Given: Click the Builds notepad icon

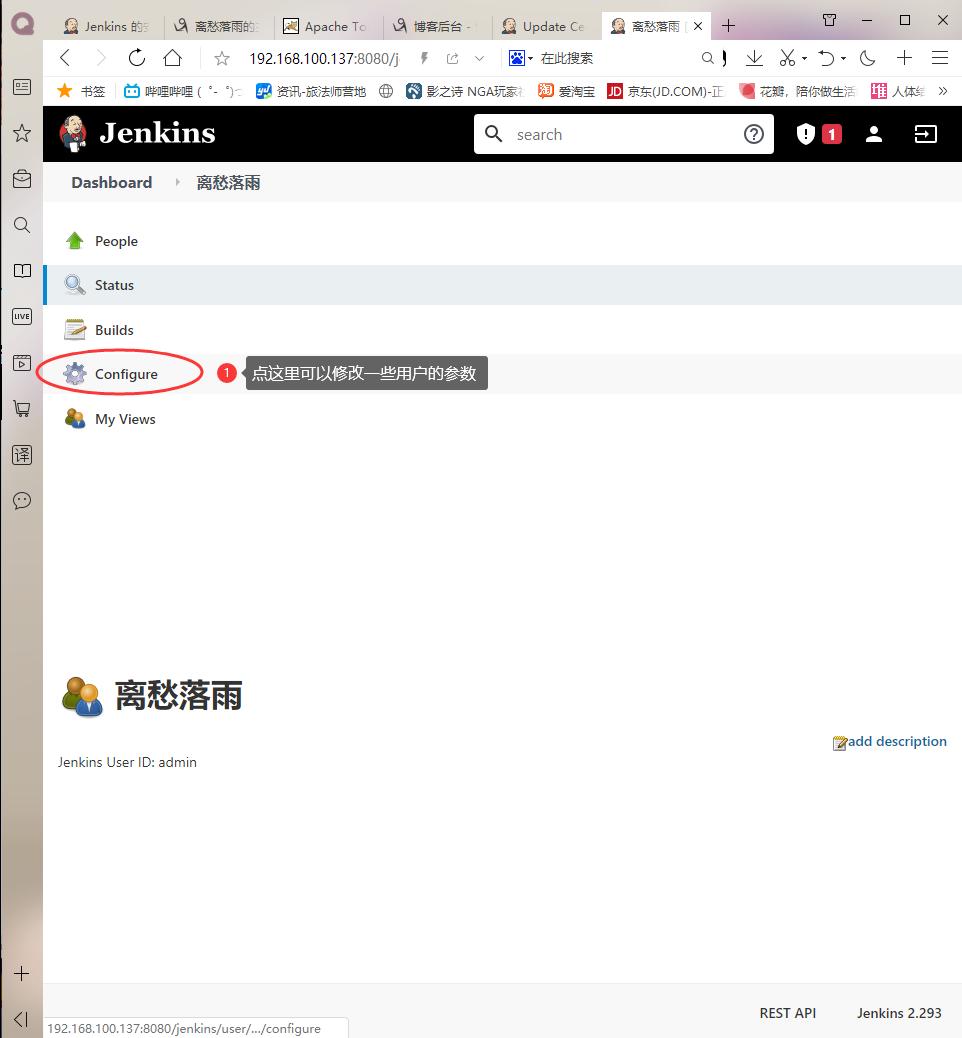Looking at the screenshot, I should point(75,330).
